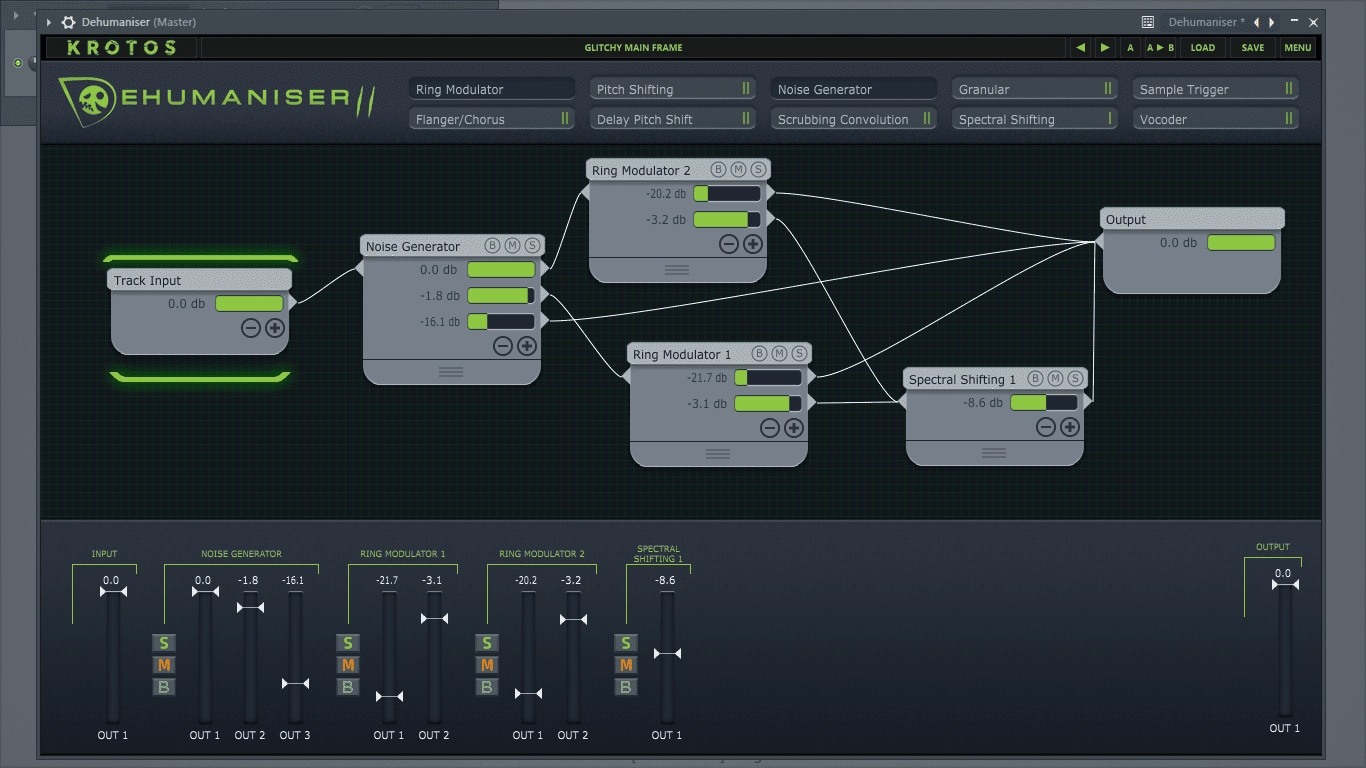Image resolution: width=1366 pixels, height=768 pixels.
Task: Remove an output from Noise Generator node
Action: point(502,346)
